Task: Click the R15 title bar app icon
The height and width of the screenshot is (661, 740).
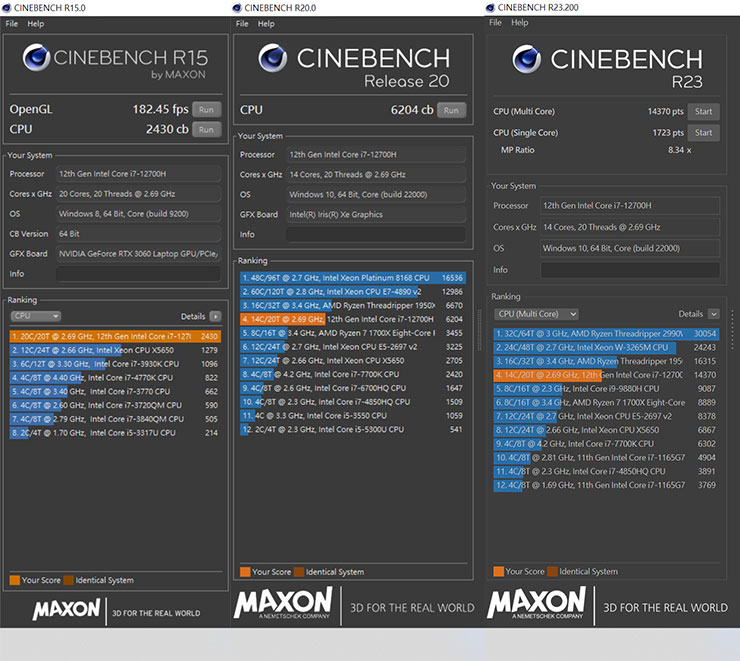Action: [7, 7]
